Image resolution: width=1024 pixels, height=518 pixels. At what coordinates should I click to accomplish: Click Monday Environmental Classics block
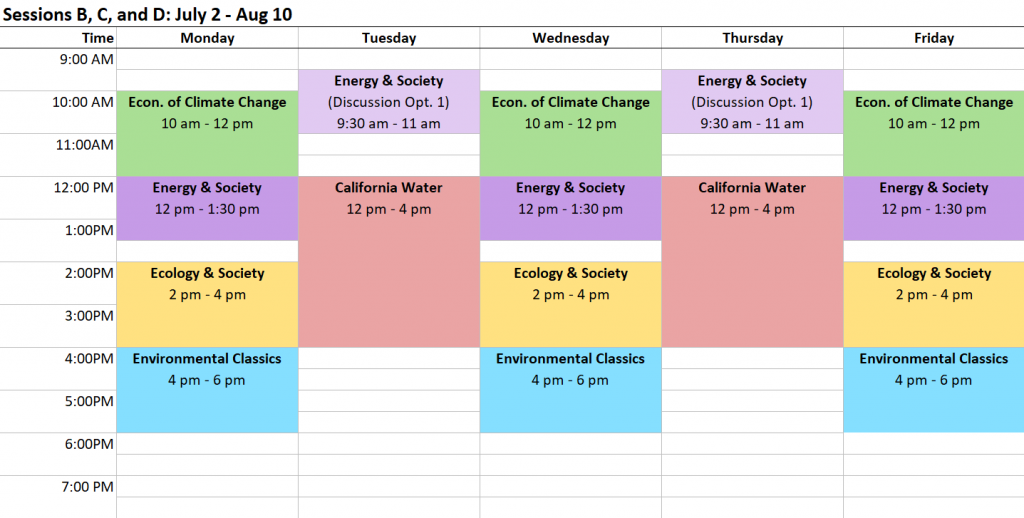click(x=207, y=390)
